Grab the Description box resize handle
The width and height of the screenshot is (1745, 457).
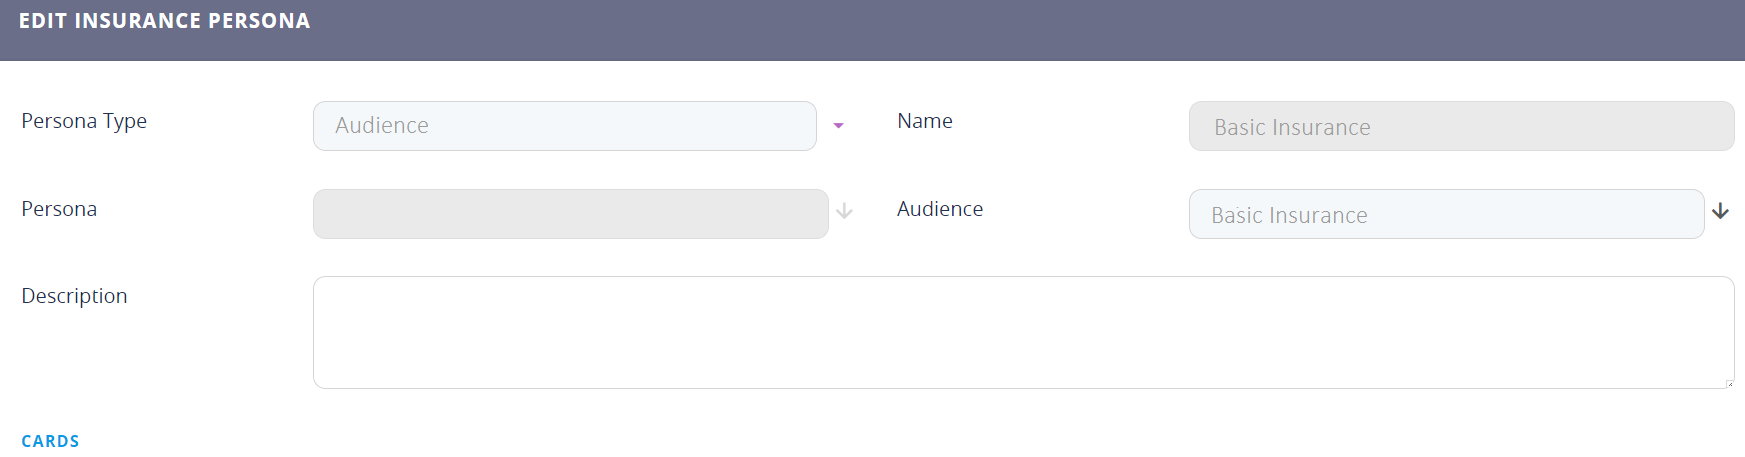[x=1729, y=383]
